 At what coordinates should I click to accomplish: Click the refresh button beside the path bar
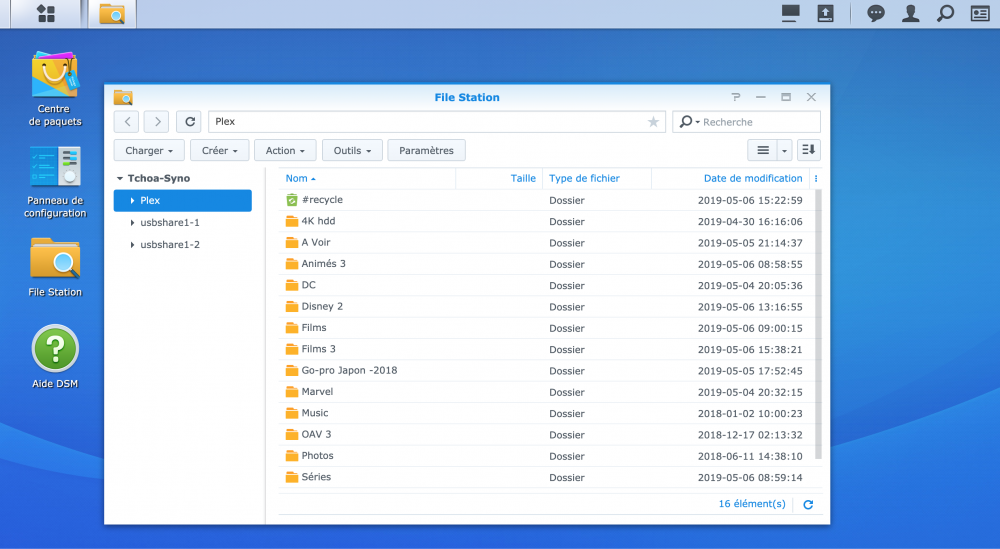[x=188, y=122]
